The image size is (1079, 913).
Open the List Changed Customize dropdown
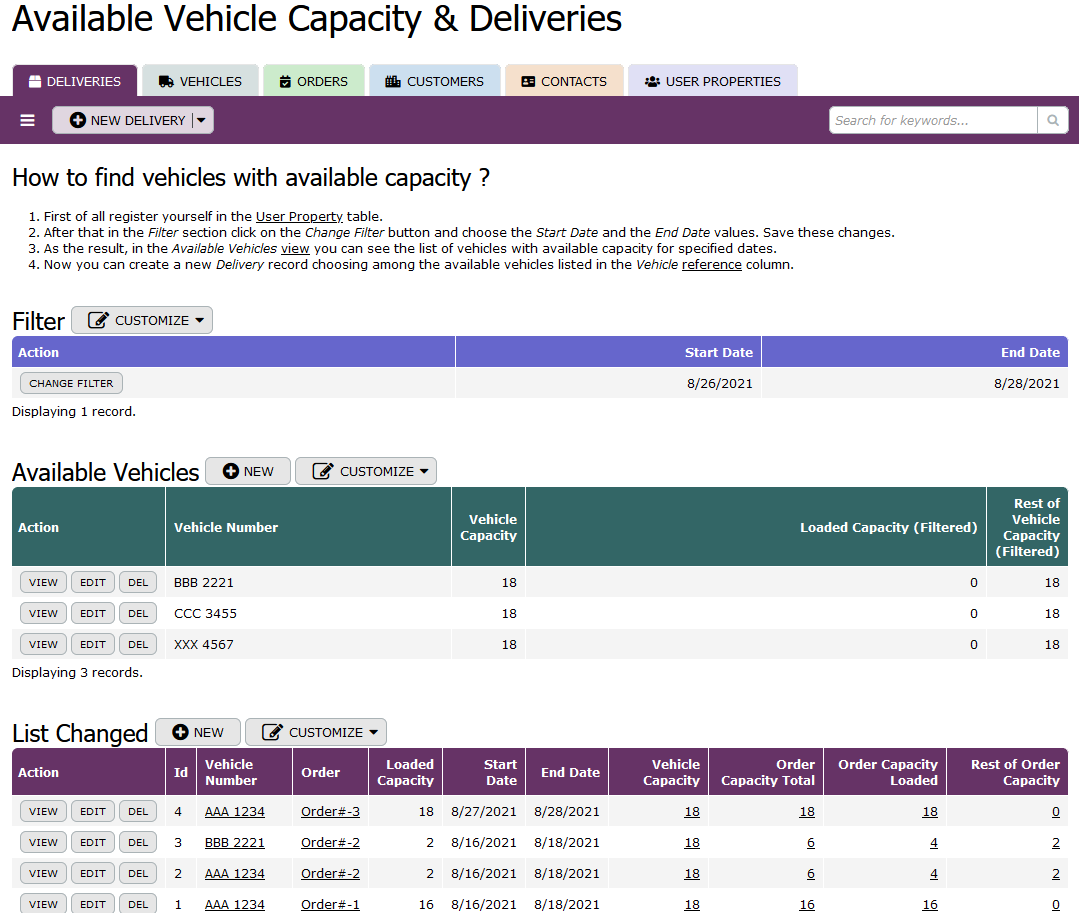tap(315, 732)
